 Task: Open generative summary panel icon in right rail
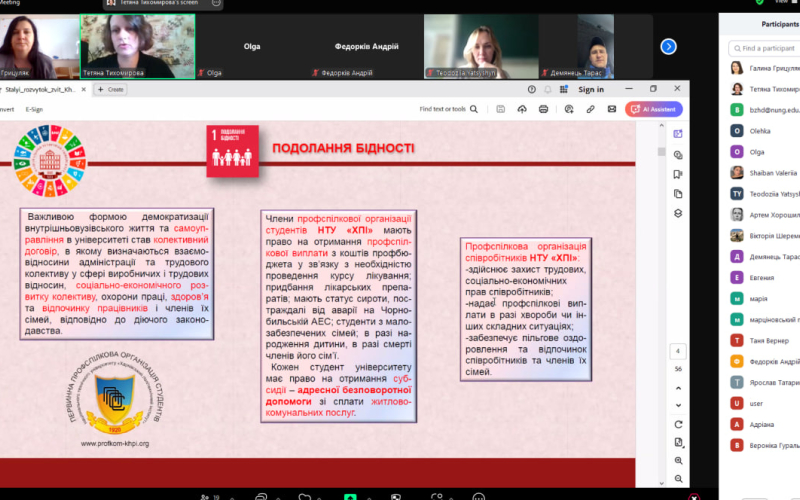click(x=678, y=134)
